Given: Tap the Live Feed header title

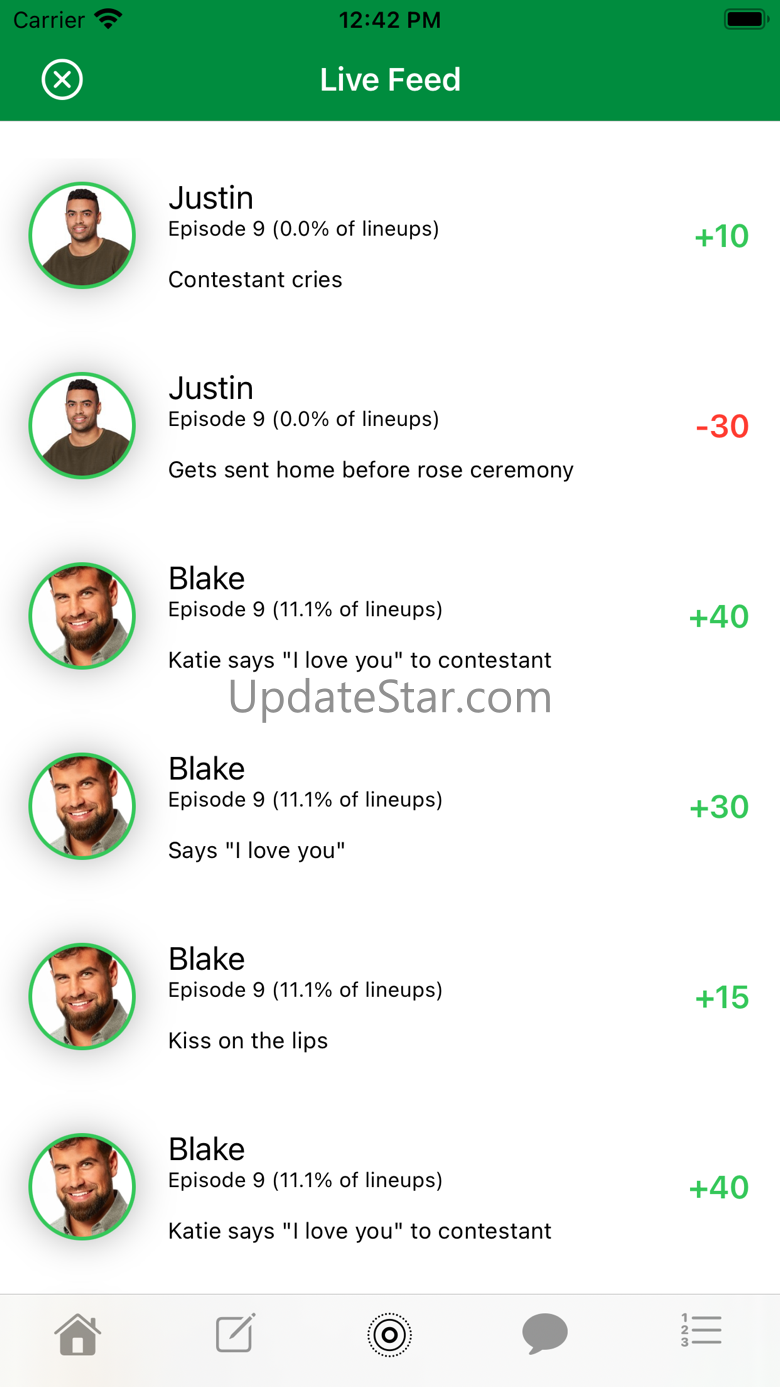Looking at the screenshot, I should pos(390,80).
